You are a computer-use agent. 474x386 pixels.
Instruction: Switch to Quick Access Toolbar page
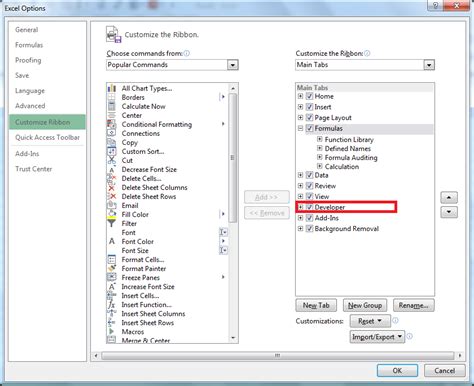coord(47,137)
